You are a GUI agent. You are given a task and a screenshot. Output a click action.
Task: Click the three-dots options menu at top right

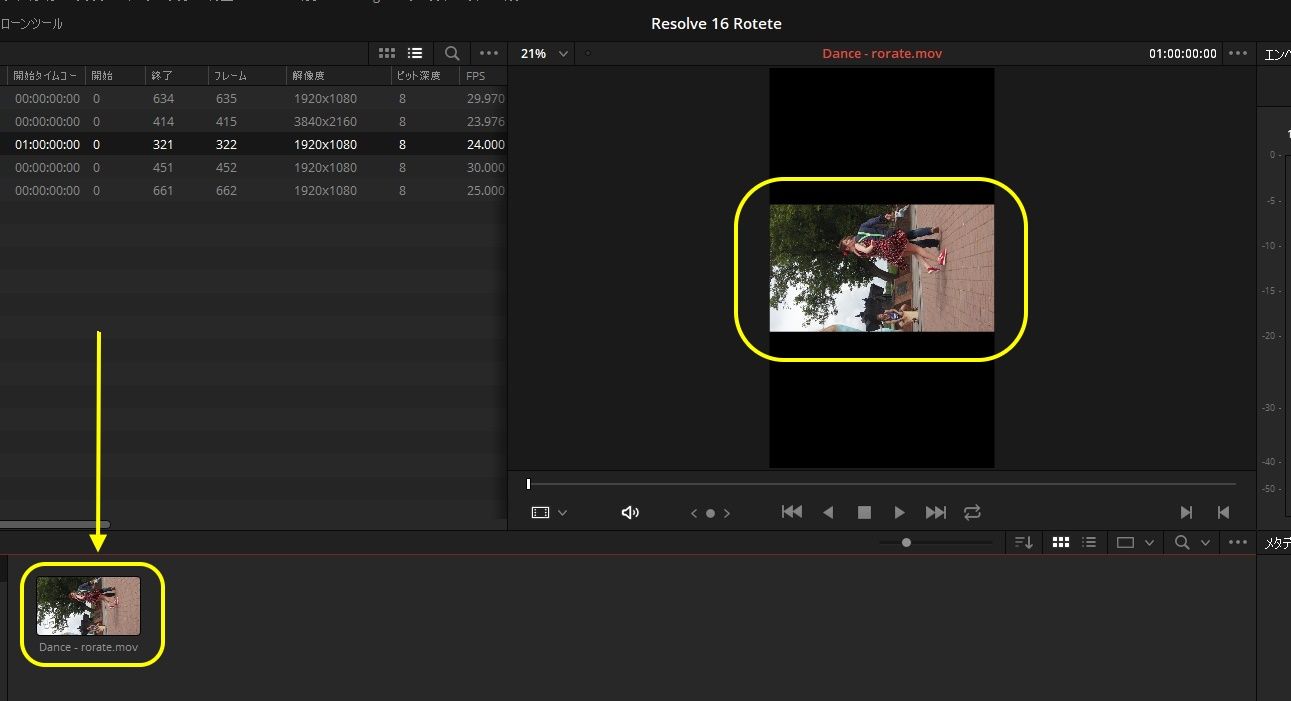1238,53
